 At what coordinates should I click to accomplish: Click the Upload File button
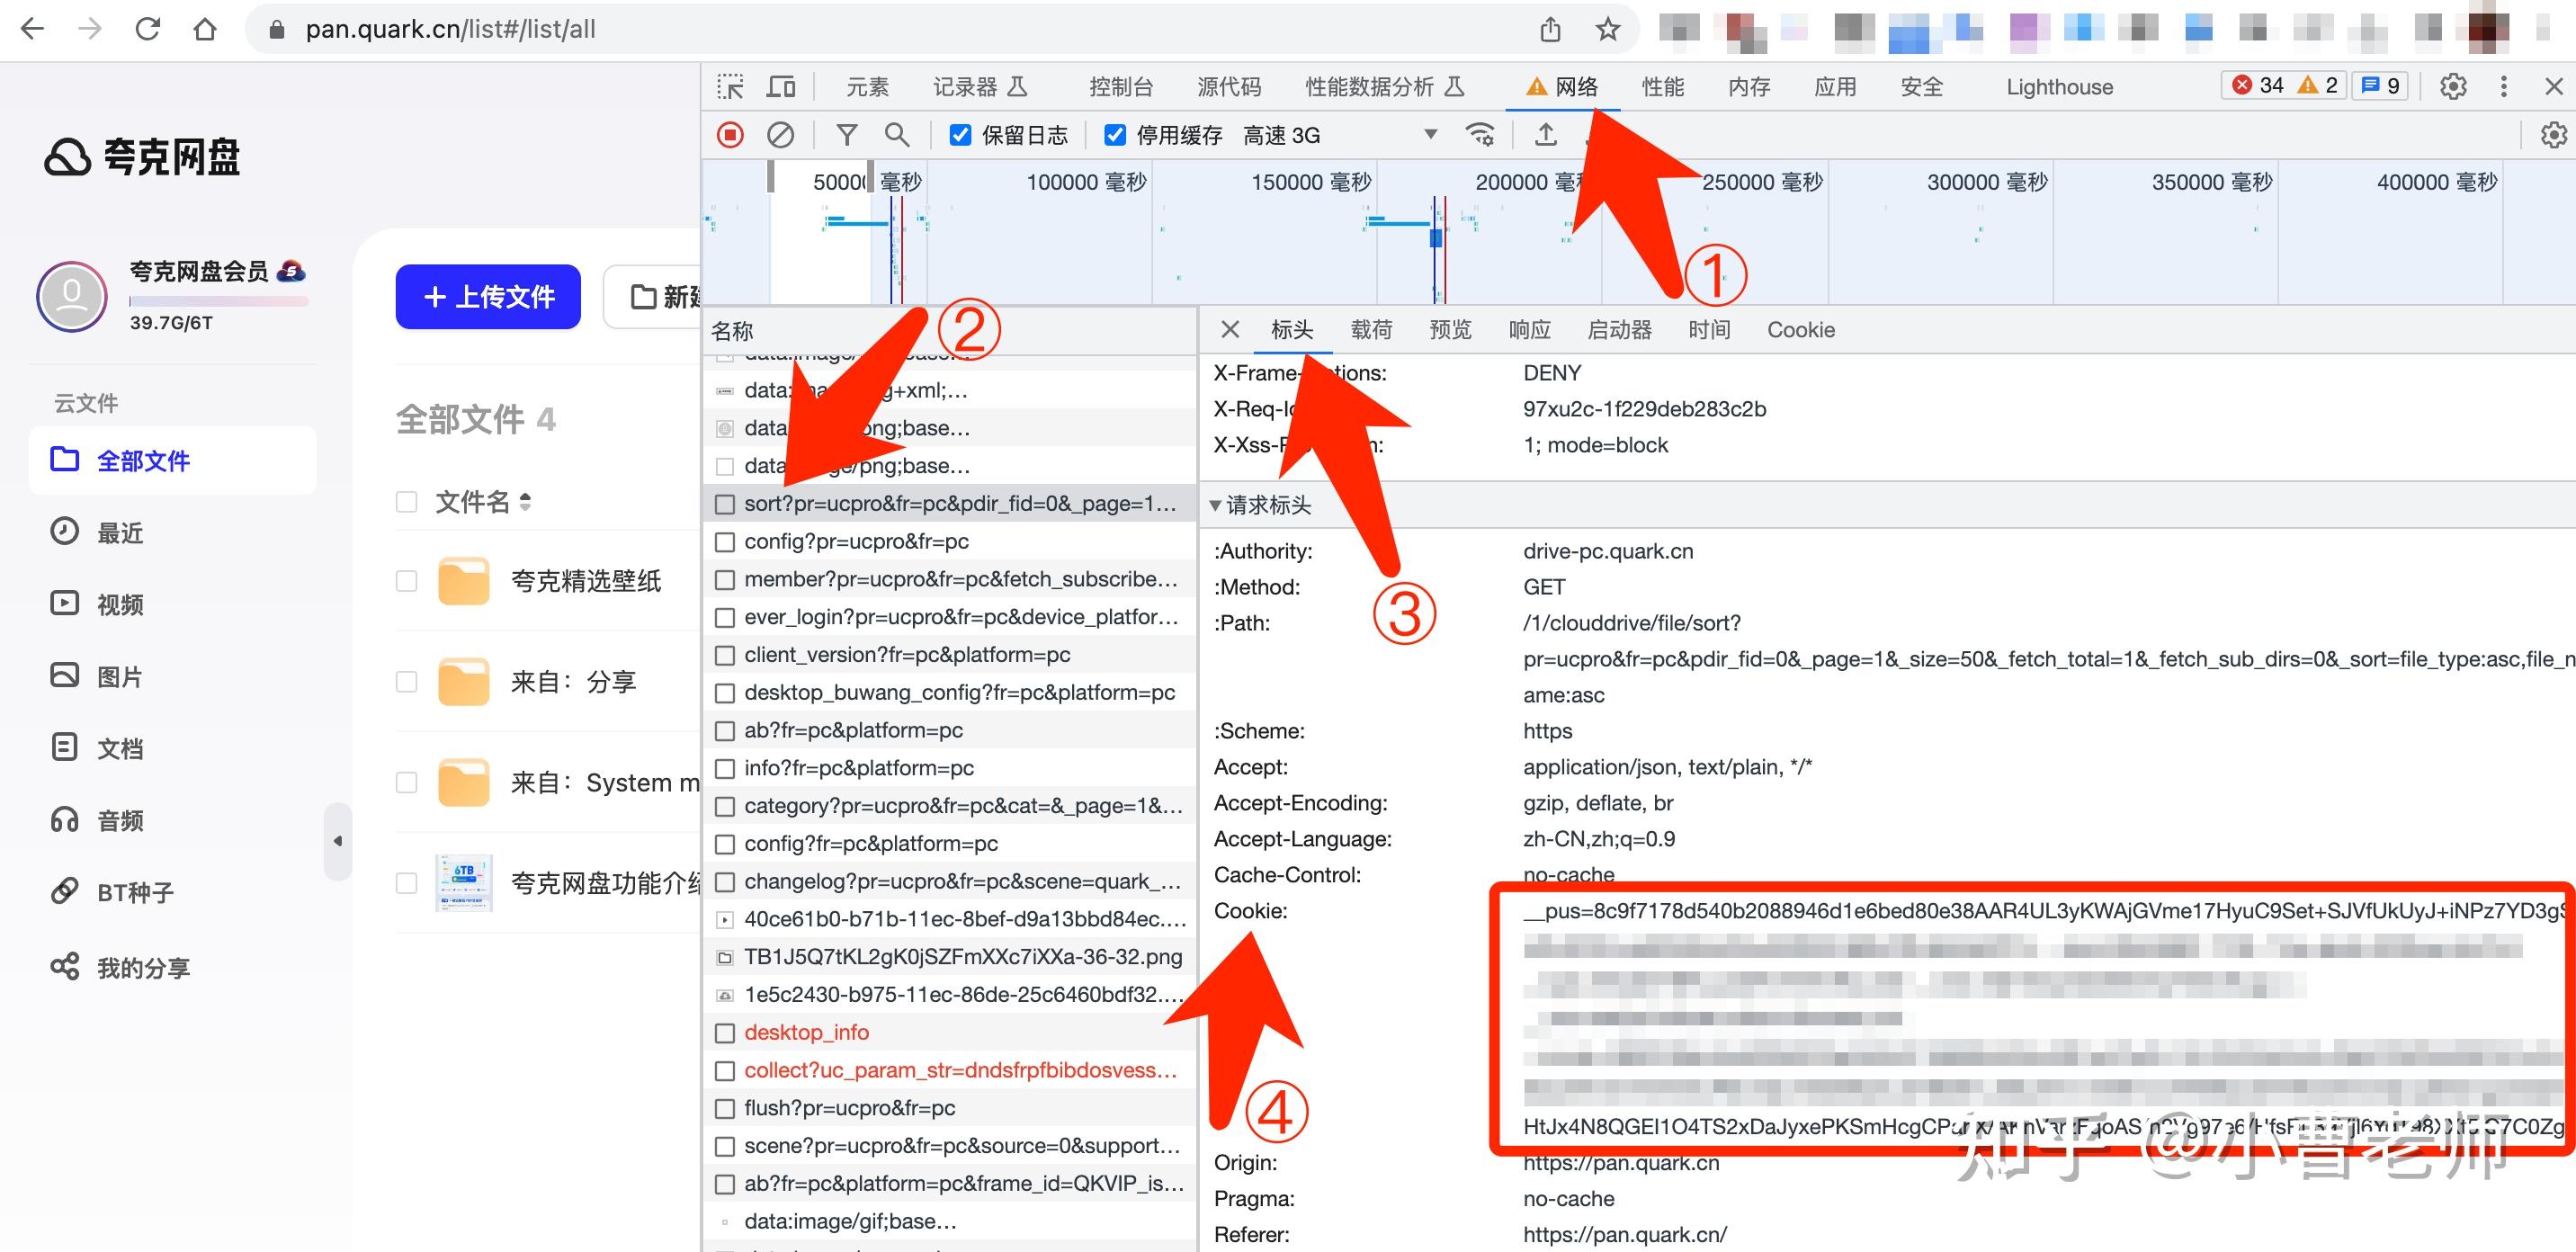click(x=488, y=296)
